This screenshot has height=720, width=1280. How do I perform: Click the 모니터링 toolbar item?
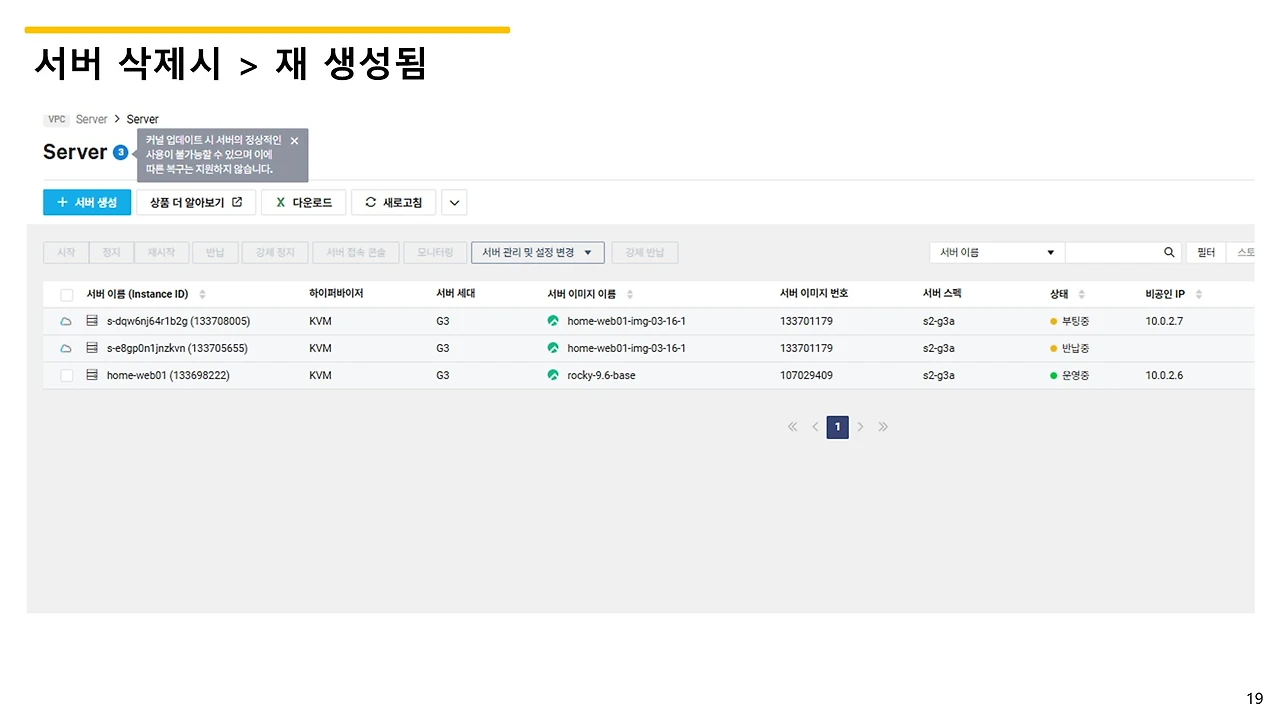click(x=434, y=252)
